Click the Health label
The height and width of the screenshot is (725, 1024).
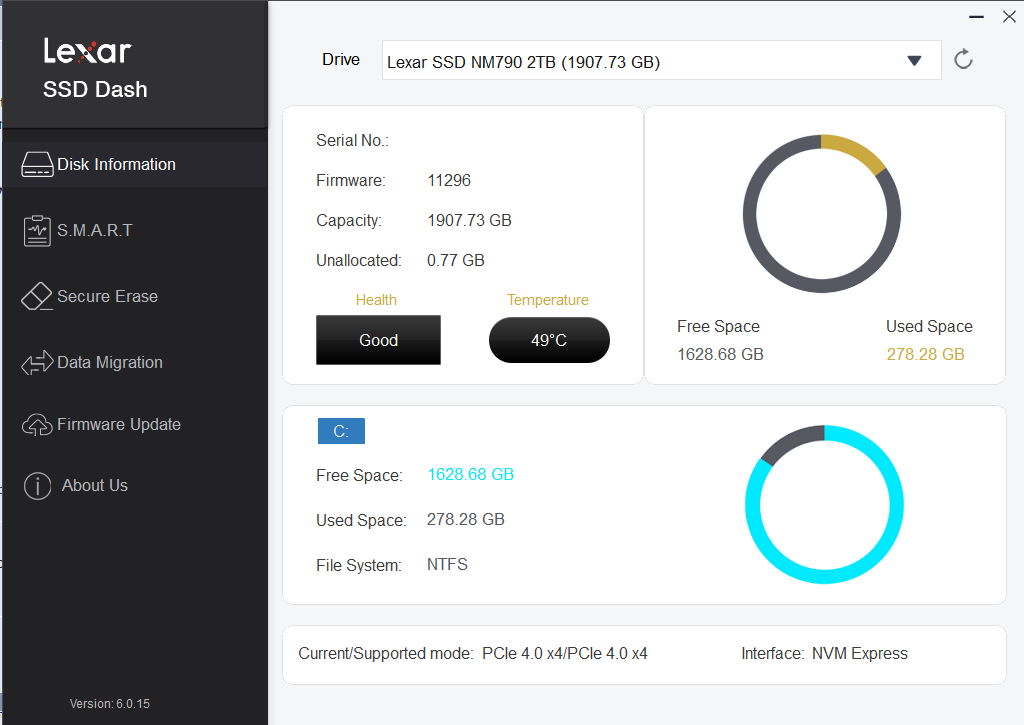click(376, 300)
